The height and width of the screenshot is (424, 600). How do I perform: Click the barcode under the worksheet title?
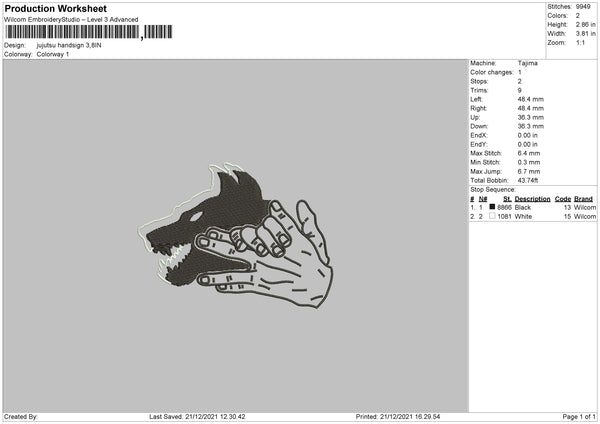pyautogui.click(x=89, y=32)
